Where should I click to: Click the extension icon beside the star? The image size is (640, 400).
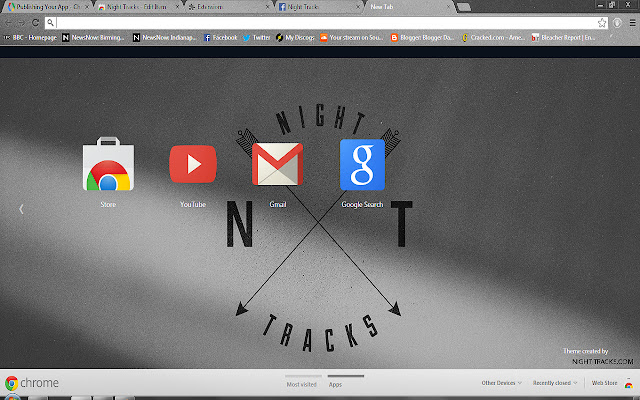[x=617, y=23]
